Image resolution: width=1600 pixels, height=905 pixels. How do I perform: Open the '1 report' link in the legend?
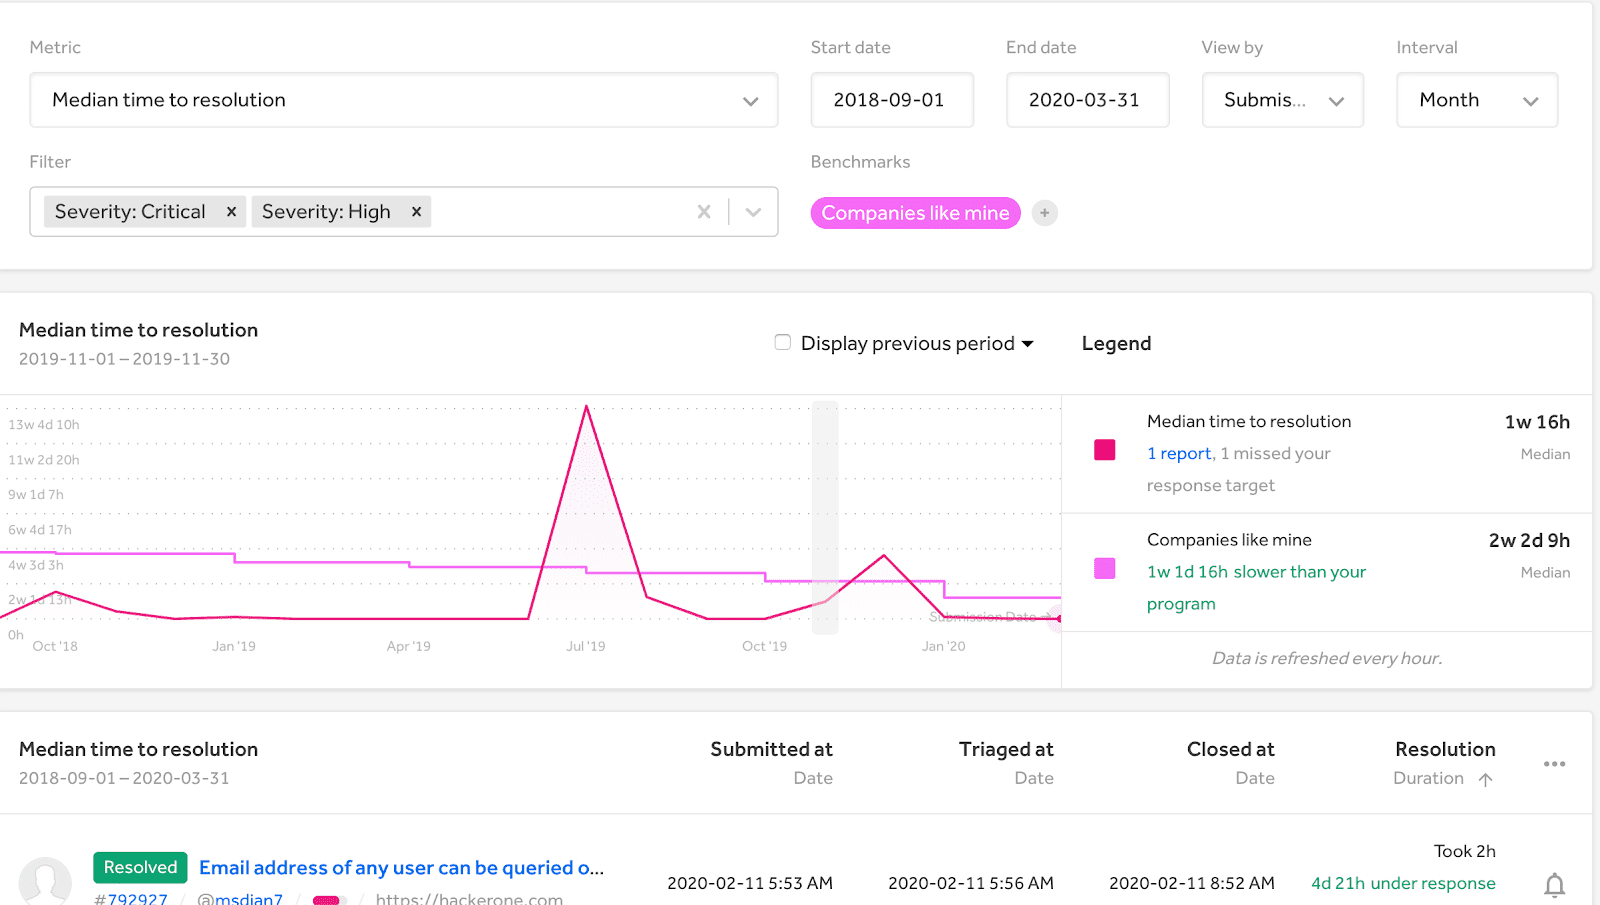pos(1179,454)
